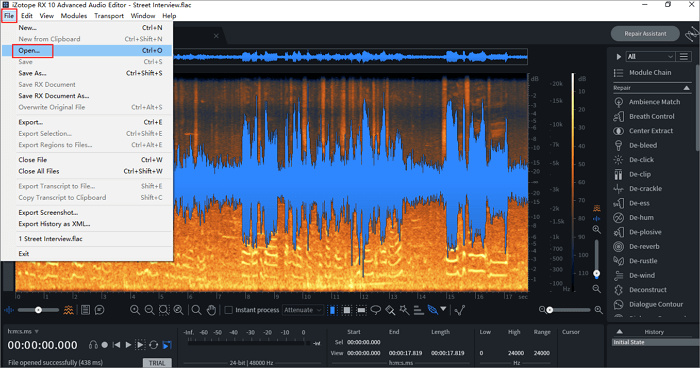Viewport: 700px width, 368px height.
Task: Click the Ambience Match module icon
Action: point(618,102)
